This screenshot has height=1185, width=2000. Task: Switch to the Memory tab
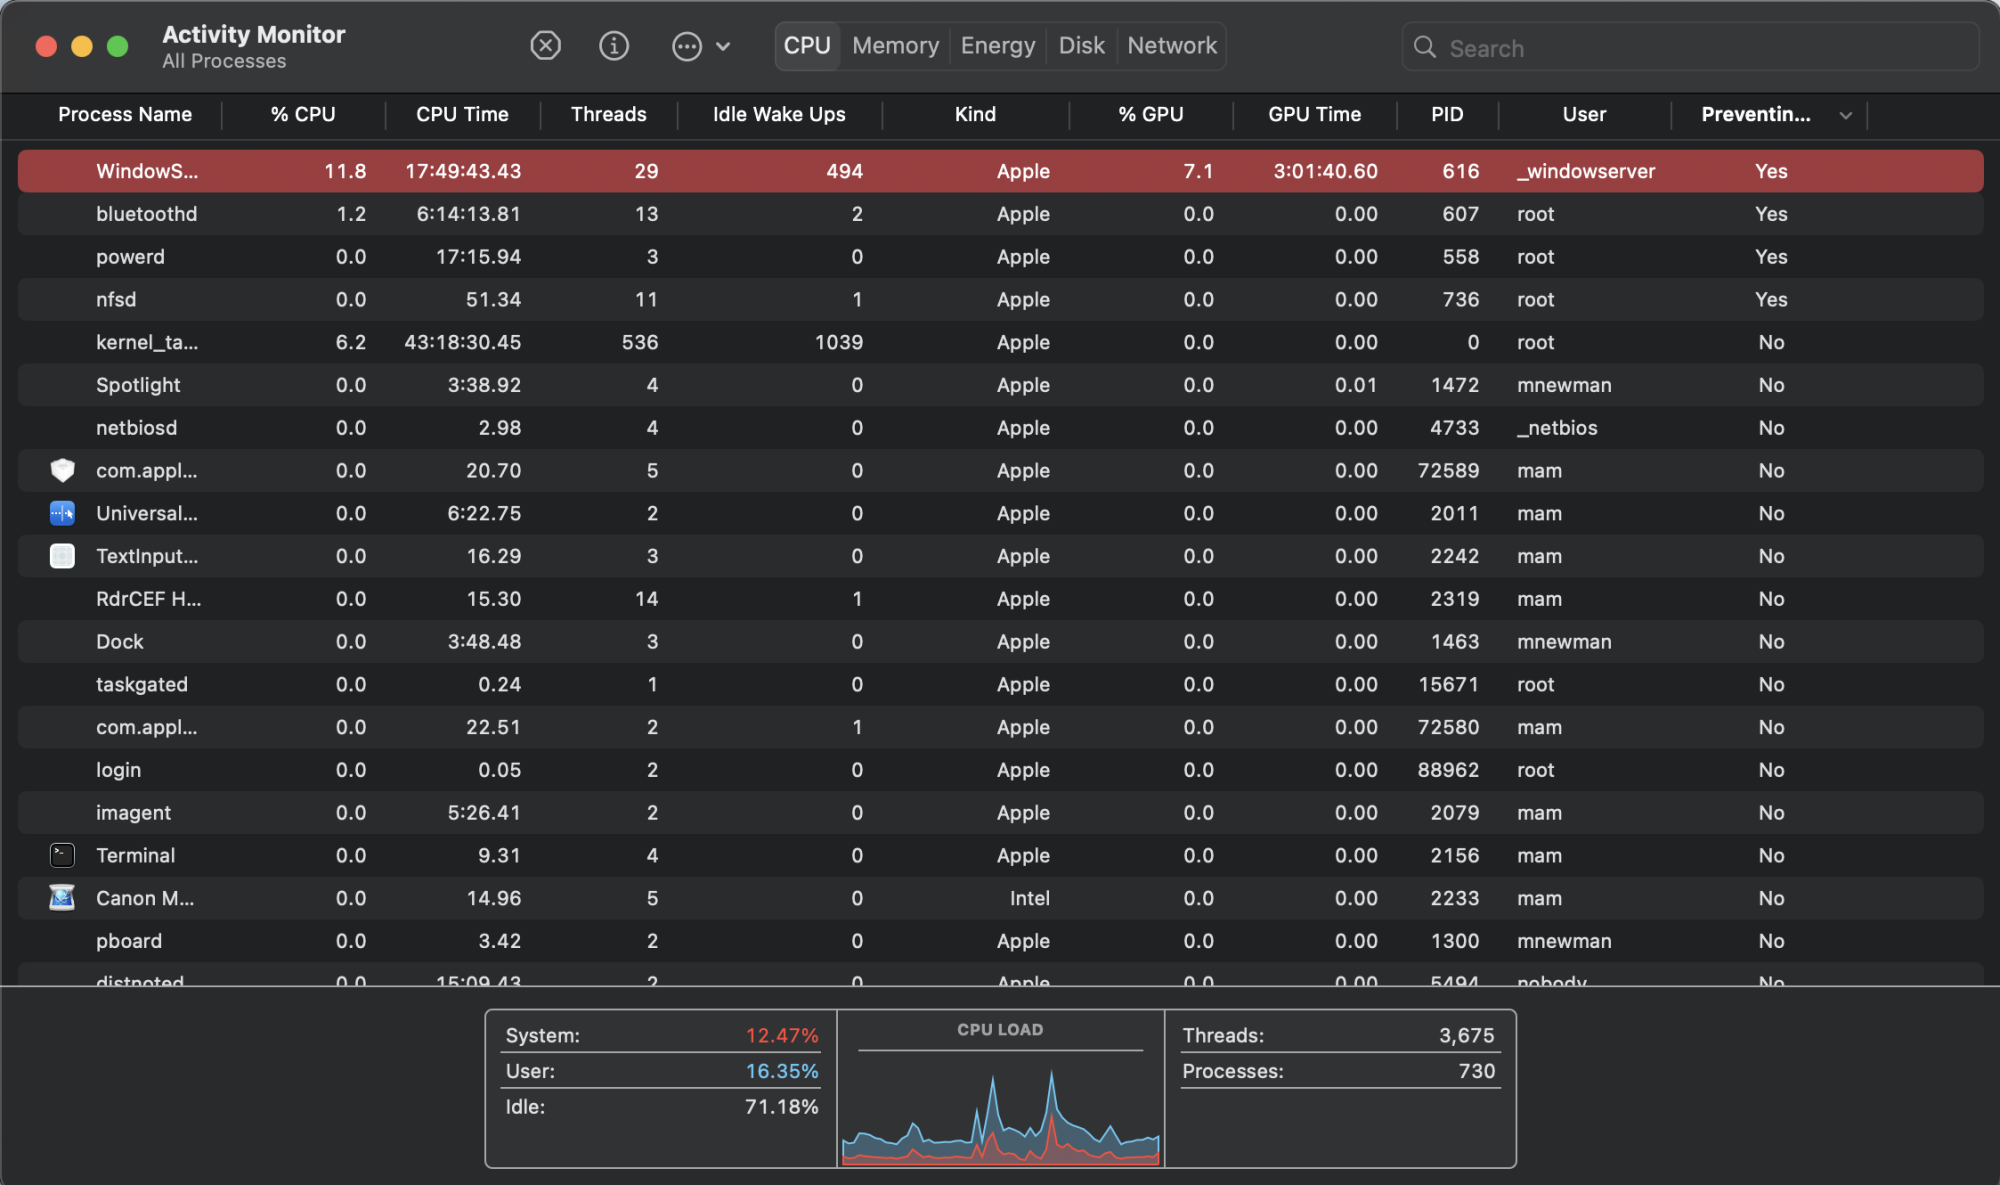(x=895, y=46)
